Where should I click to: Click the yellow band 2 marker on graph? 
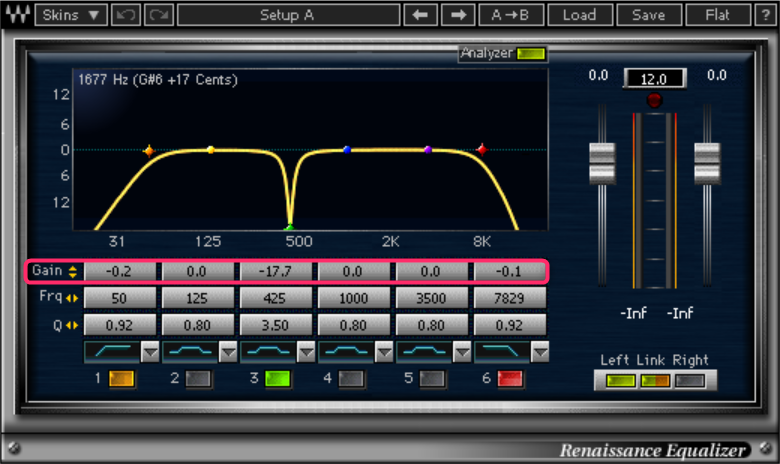coord(211,150)
